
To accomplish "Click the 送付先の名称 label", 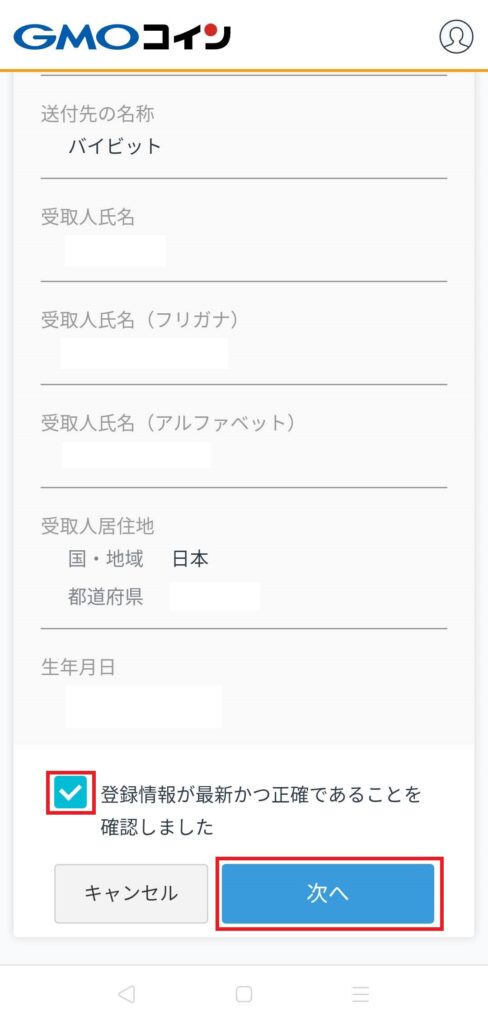I will [97, 114].
